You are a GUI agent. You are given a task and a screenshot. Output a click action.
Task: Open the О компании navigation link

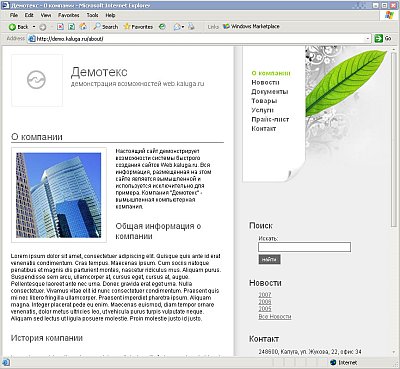click(x=271, y=73)
